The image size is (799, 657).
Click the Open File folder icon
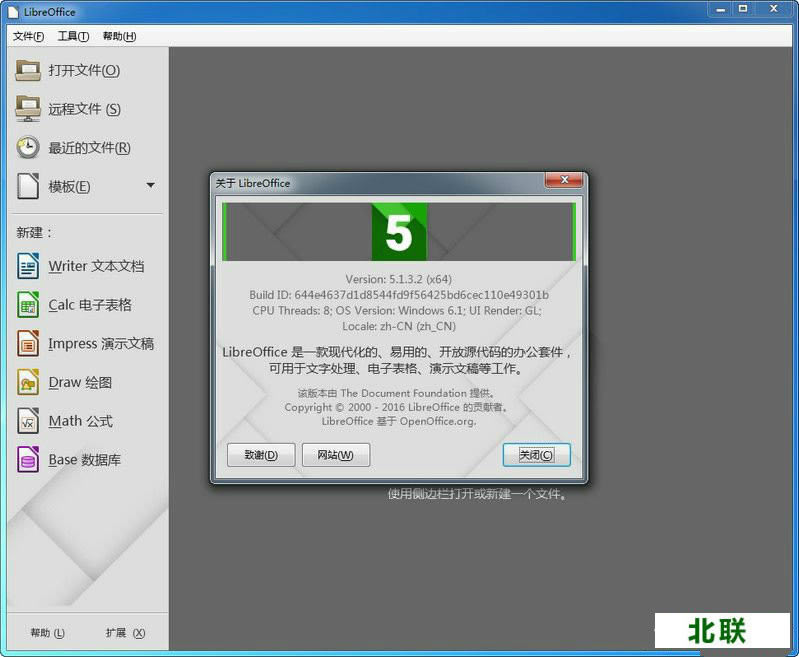pyautogui.click(x=28, y=70)
